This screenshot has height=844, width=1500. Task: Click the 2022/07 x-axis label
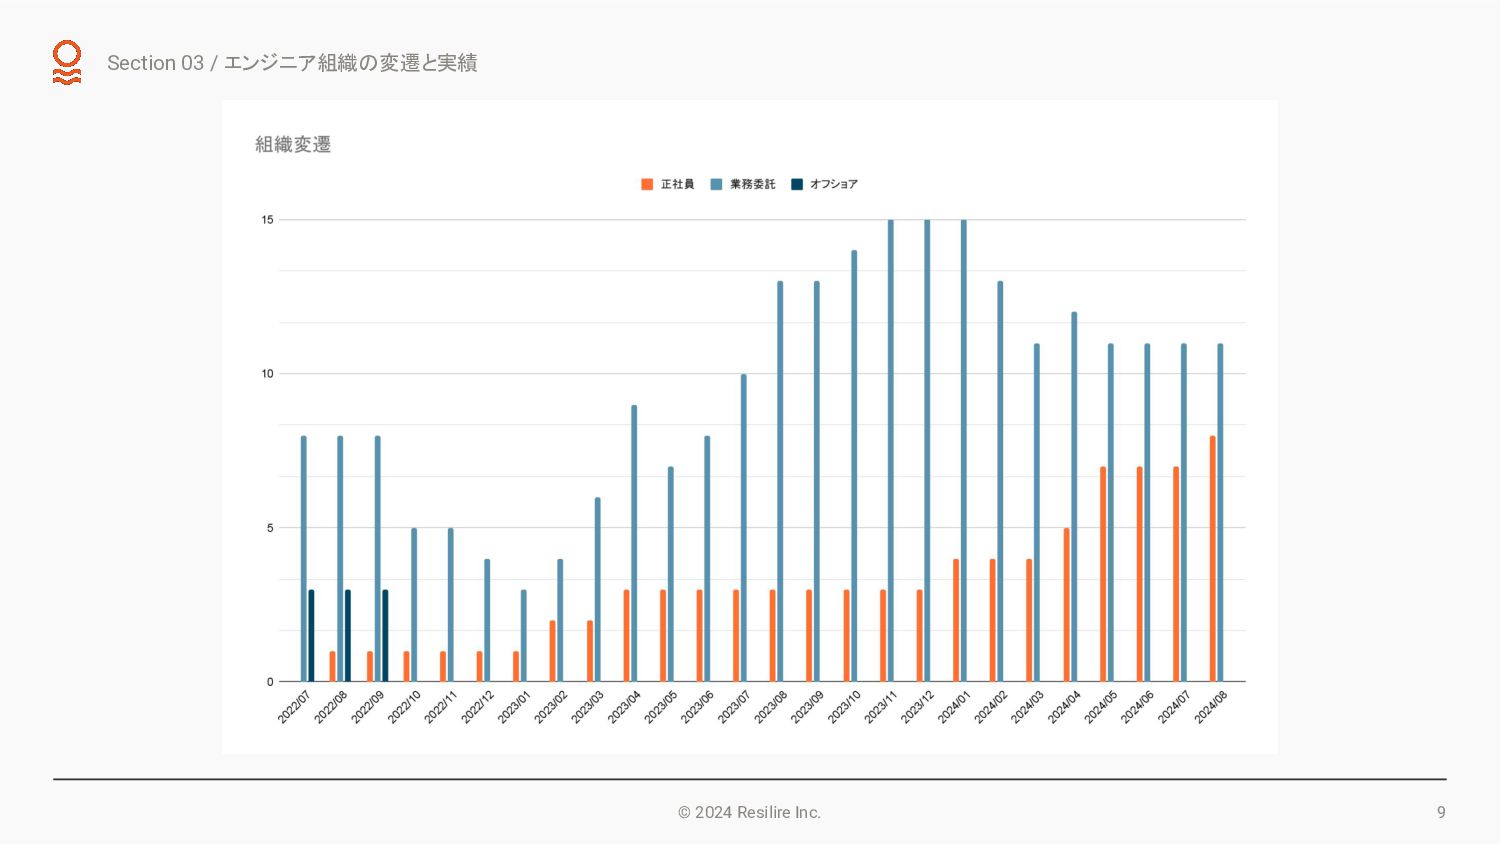[x=294, y=707]
